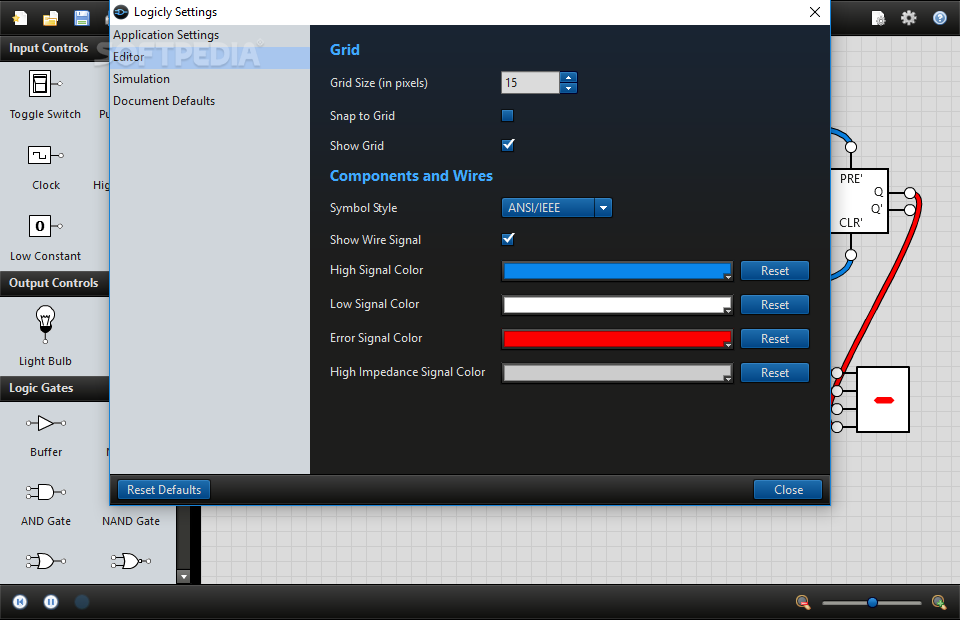Click the pause simulation button
This screenshot has height=620, width=960.
tap(51, 602)
